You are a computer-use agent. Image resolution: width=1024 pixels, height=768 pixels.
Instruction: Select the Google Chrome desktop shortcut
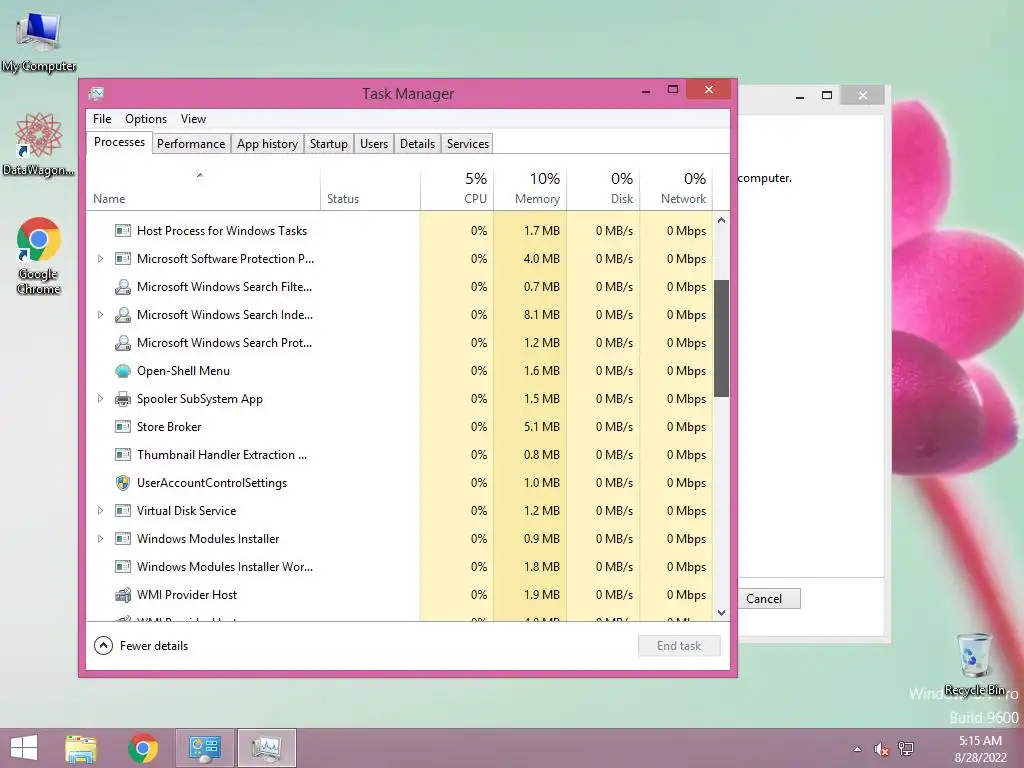click(x=39, y=256)
